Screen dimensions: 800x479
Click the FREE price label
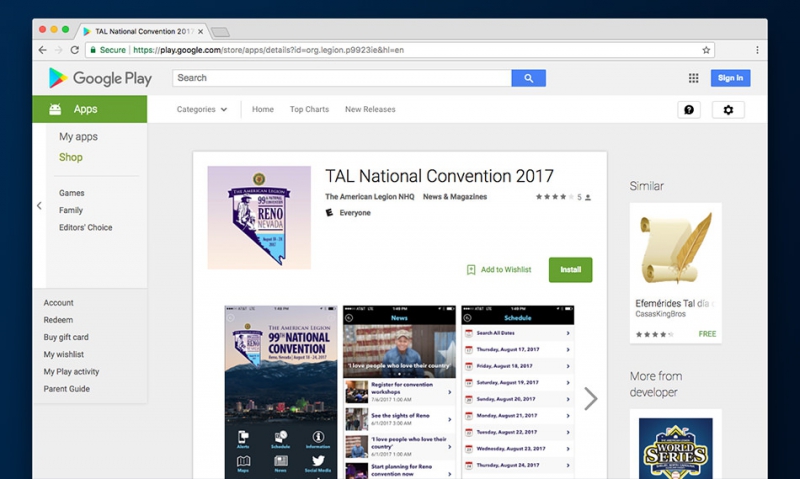pyautogui.click(x=707, y=334)
